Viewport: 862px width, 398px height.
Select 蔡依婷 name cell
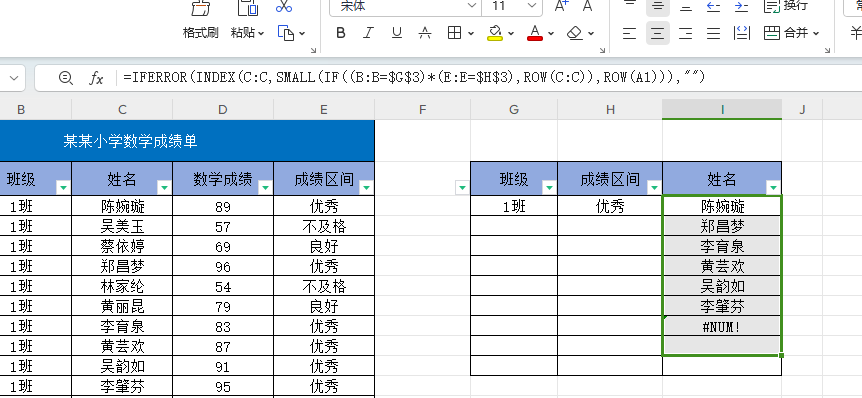[x=122, y=246]
